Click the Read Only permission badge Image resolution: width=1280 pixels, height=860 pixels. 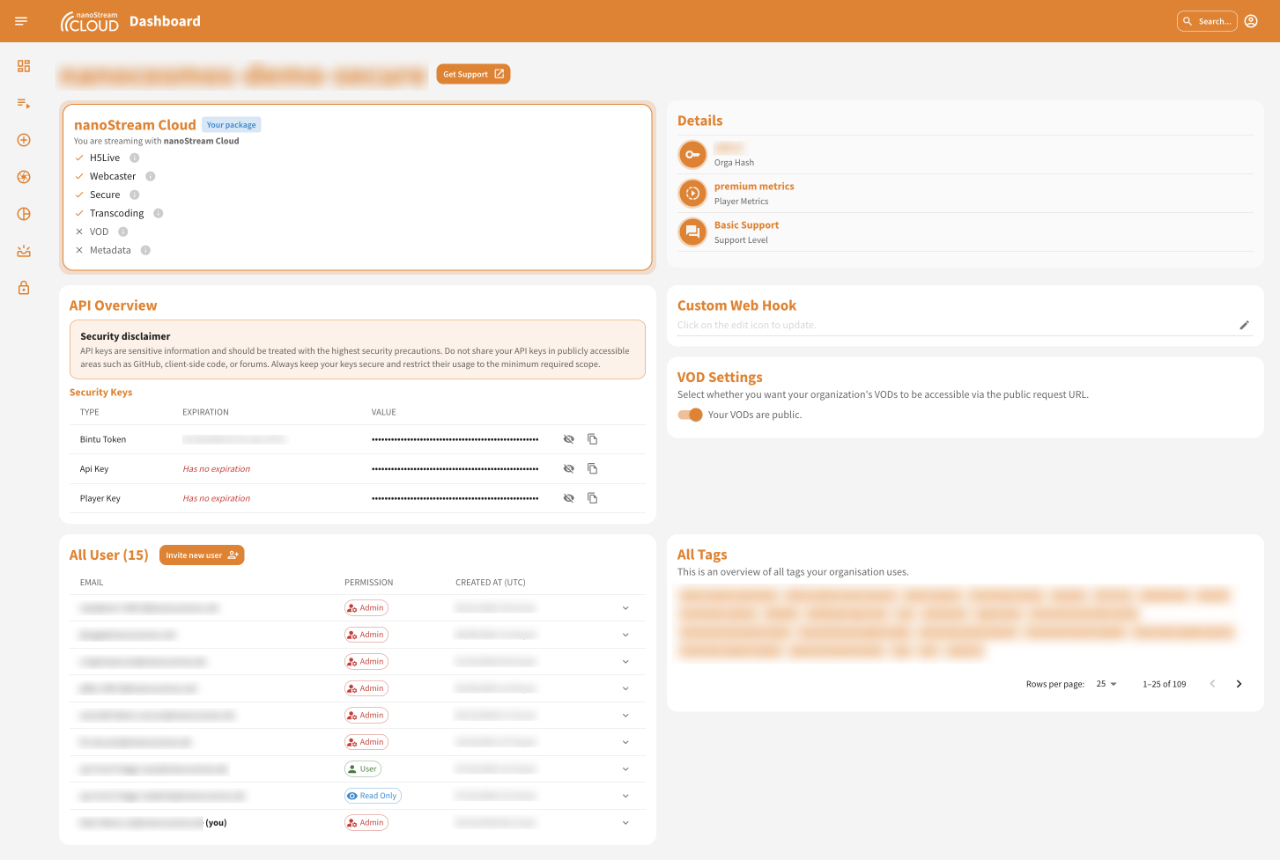point(373,796)
